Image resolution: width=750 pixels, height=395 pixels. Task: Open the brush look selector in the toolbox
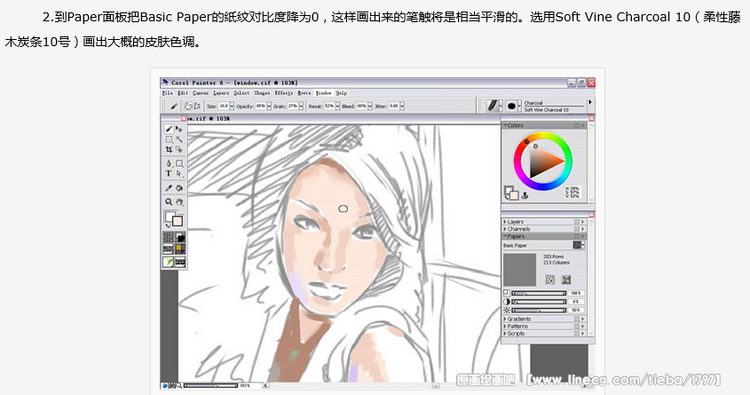click(168, 262)
